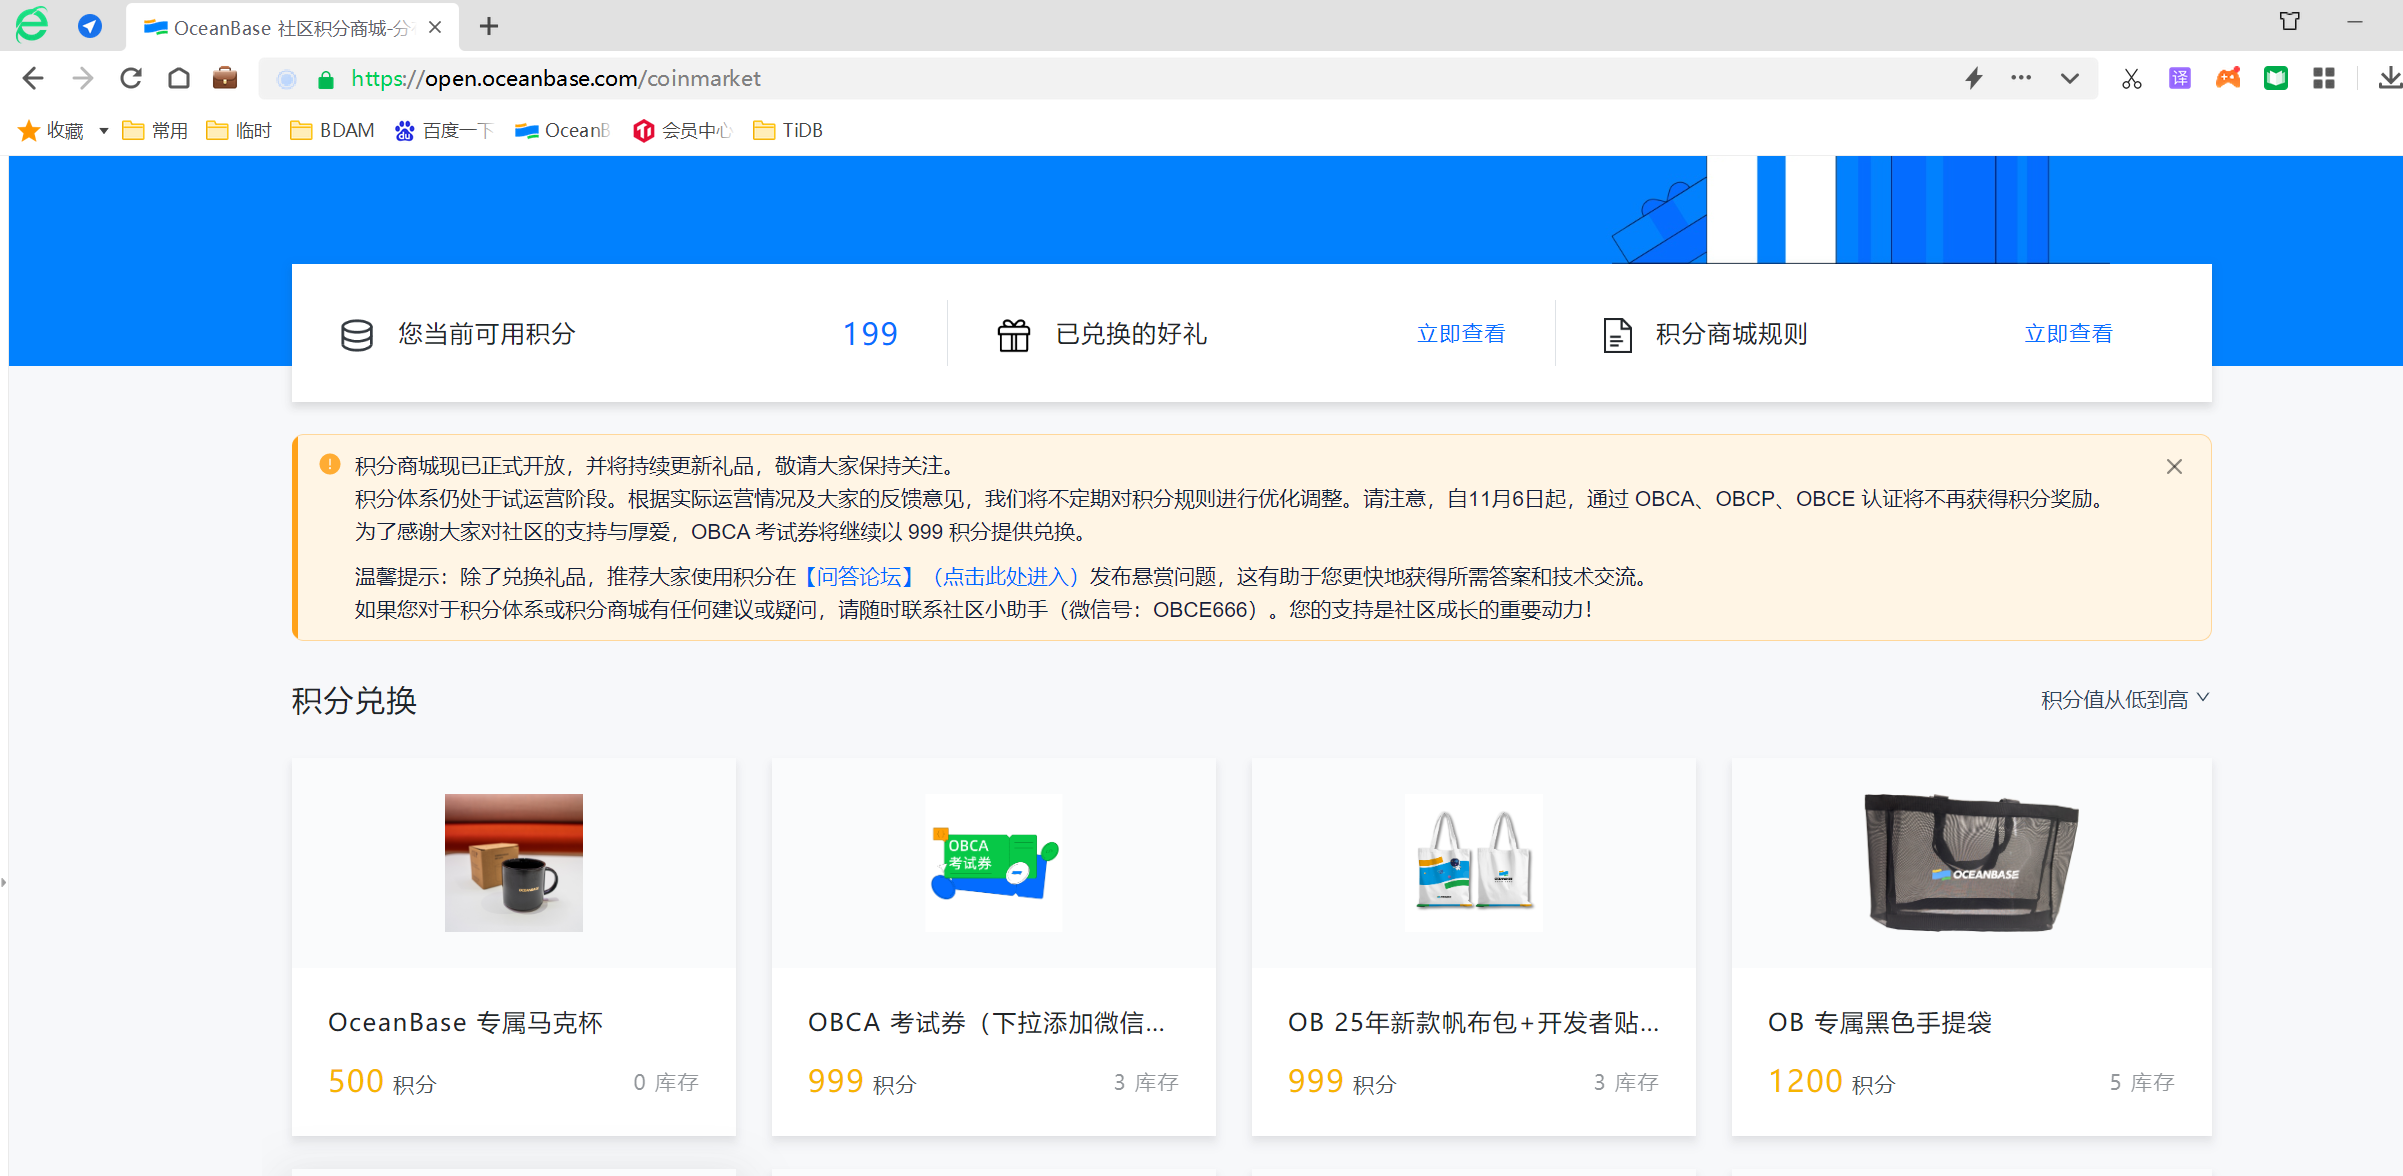Click the browser back arrow
Screen dimensions: 2403x1176
click(33, 78)
